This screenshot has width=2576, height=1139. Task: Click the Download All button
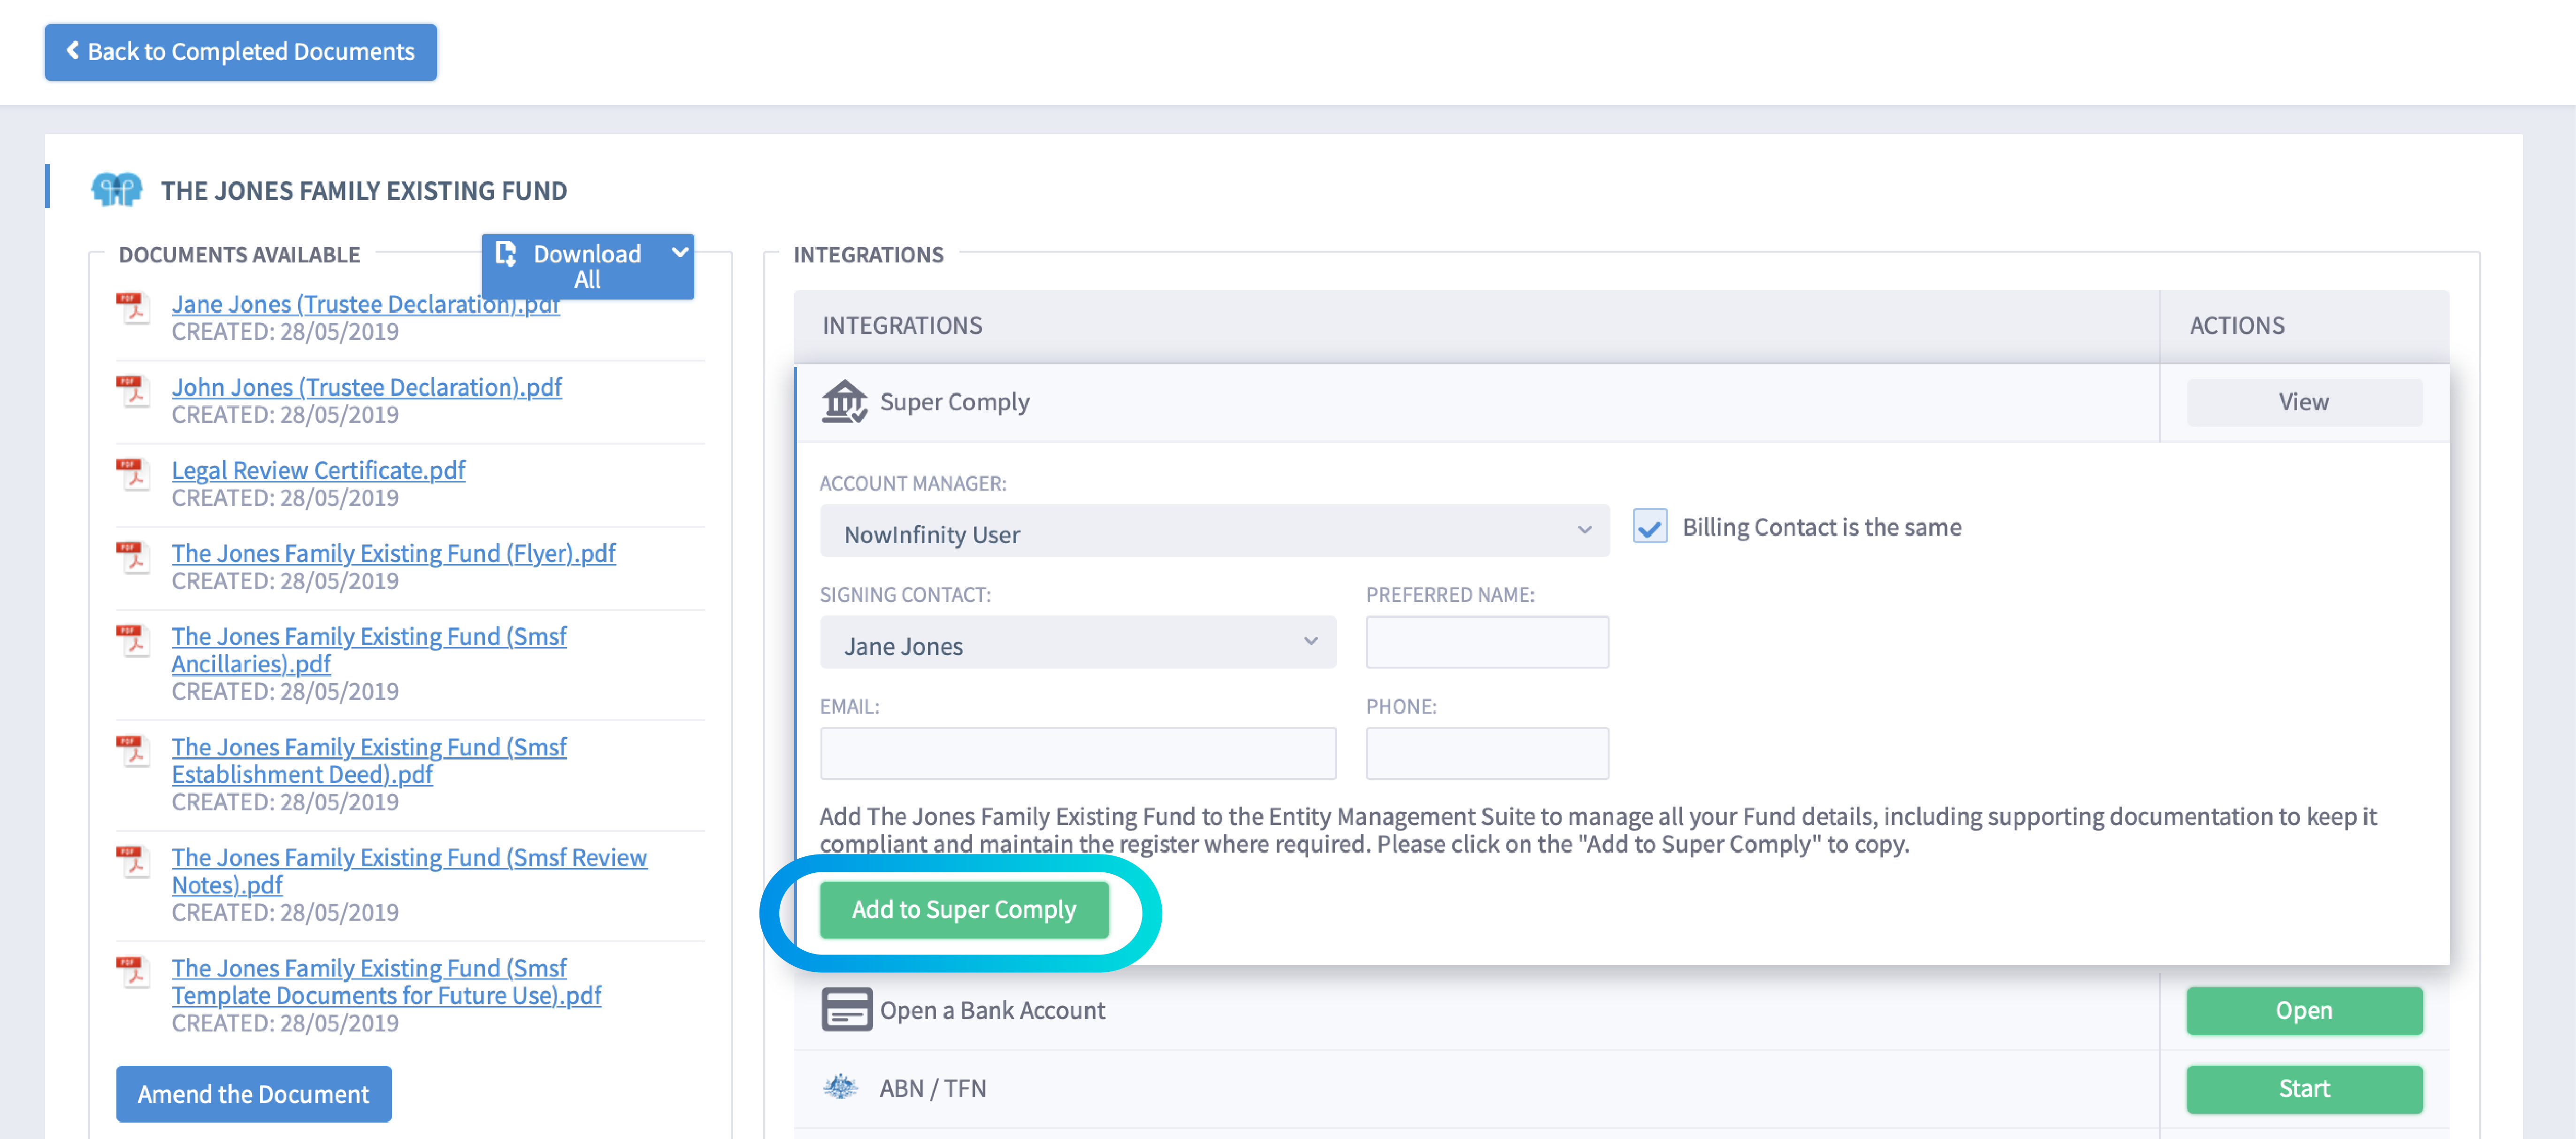[588, 267]
